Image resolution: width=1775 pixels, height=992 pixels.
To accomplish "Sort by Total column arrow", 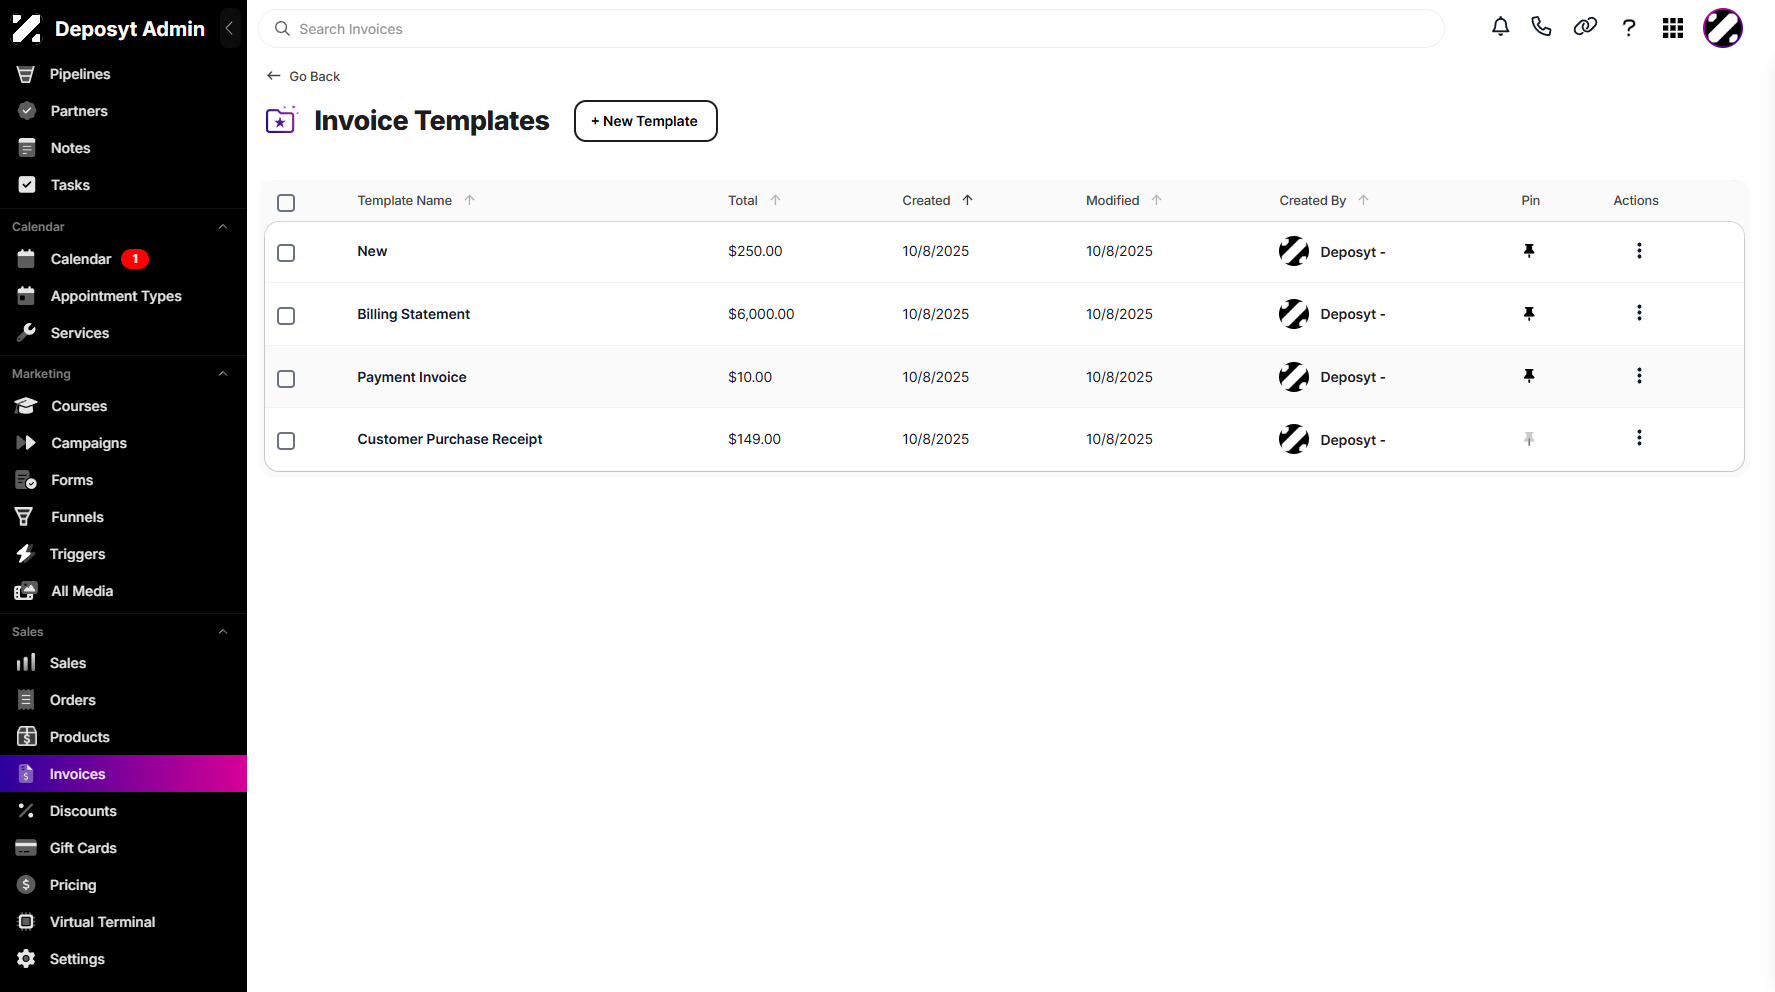I will [x=776, y=200].
